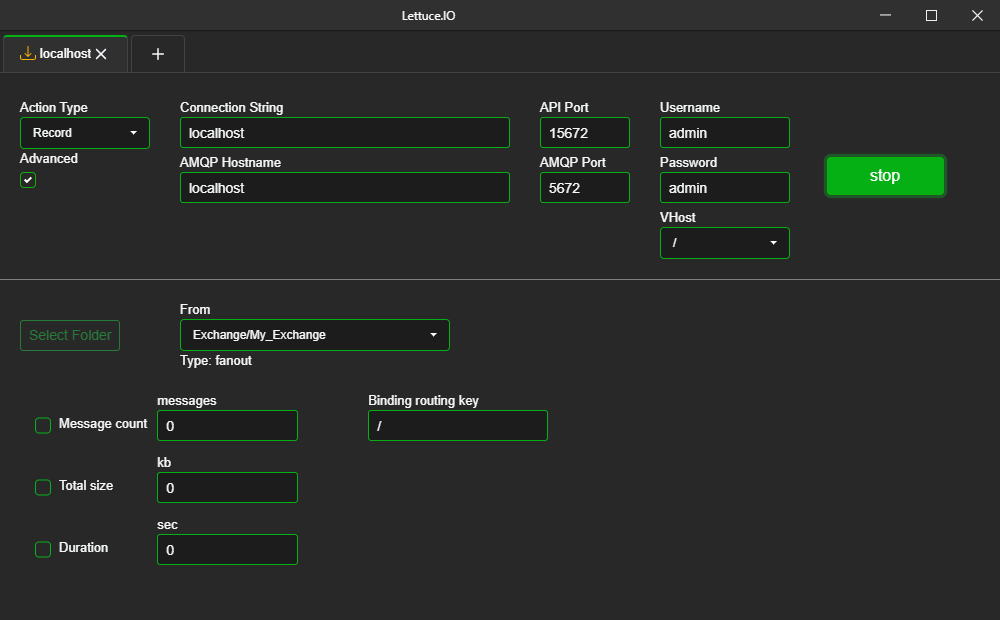Click the AMQP Hostname input field
Image resolution: width=1000 pixels, height=620 pixels.
coord(344,188)
